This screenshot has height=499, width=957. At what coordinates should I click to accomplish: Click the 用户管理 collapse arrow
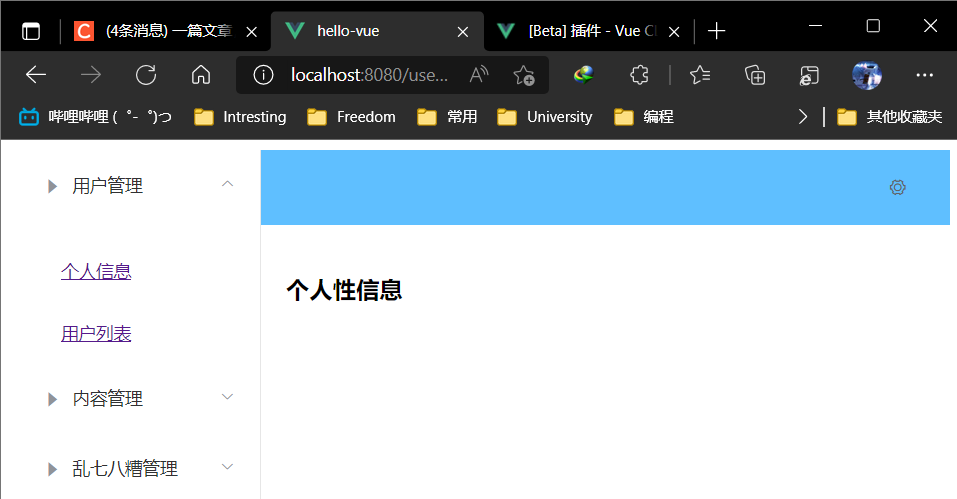[x=227, y=184]
